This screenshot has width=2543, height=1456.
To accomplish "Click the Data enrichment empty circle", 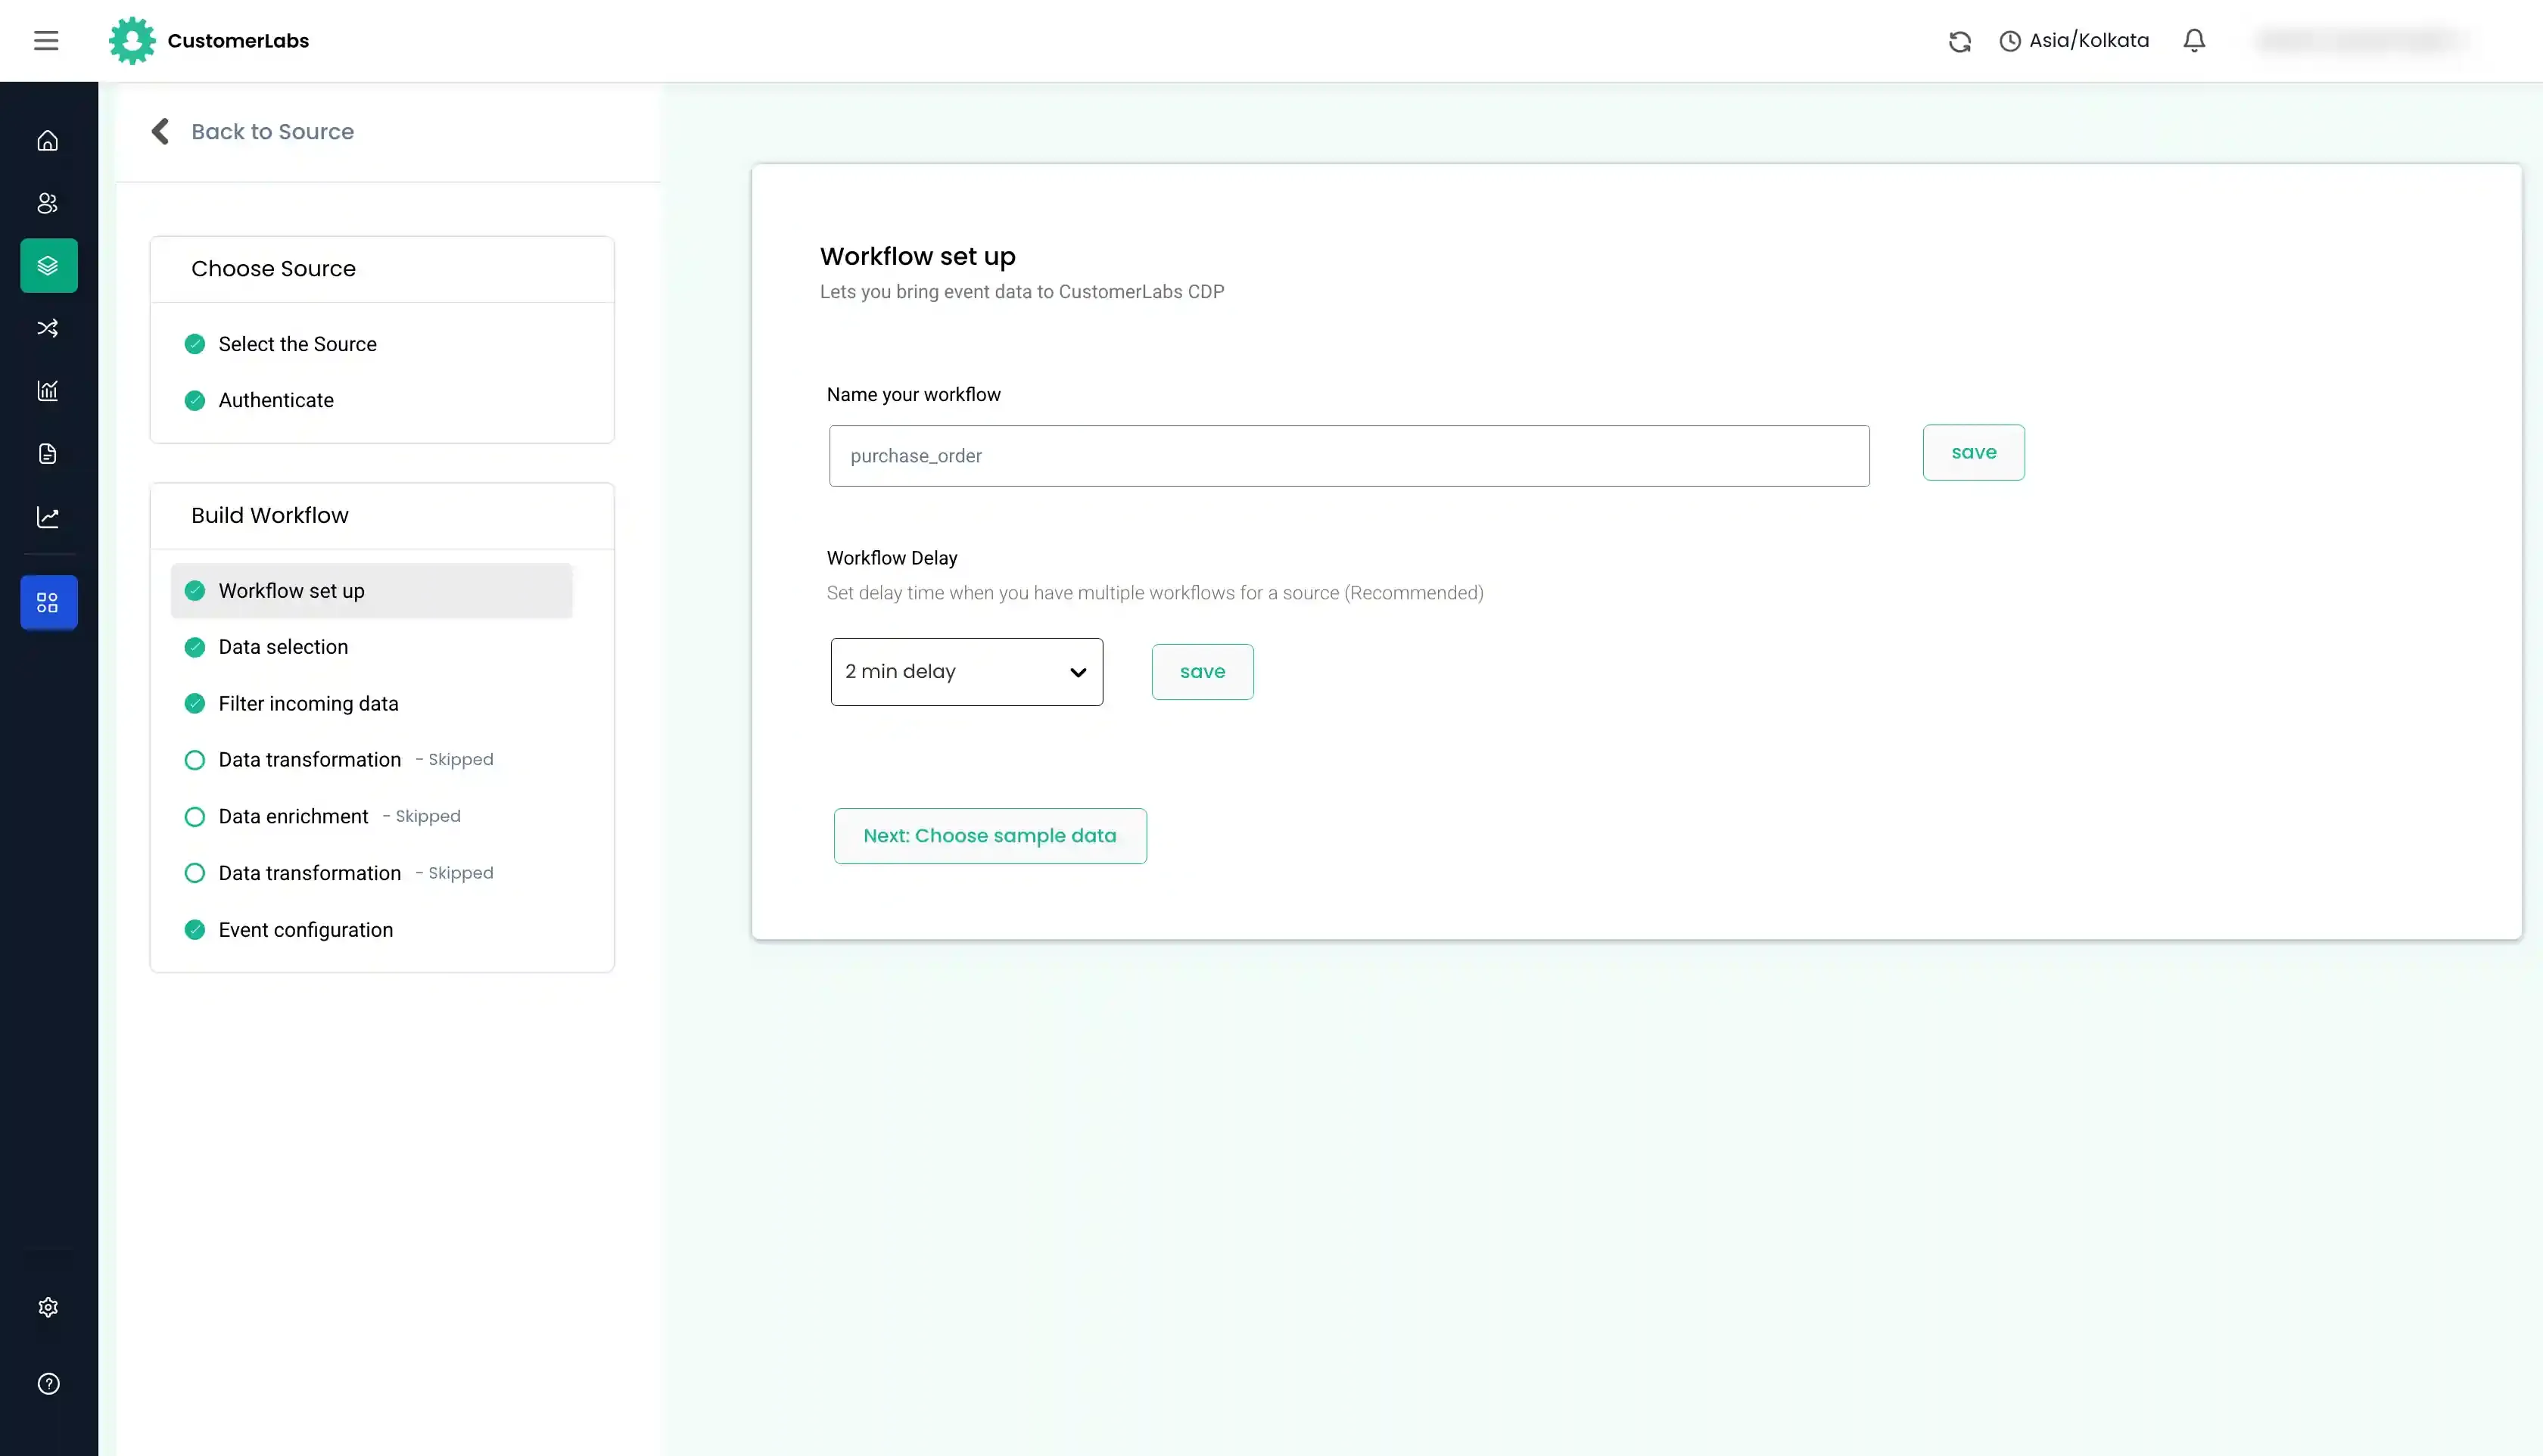I will (x=195, y=817).
